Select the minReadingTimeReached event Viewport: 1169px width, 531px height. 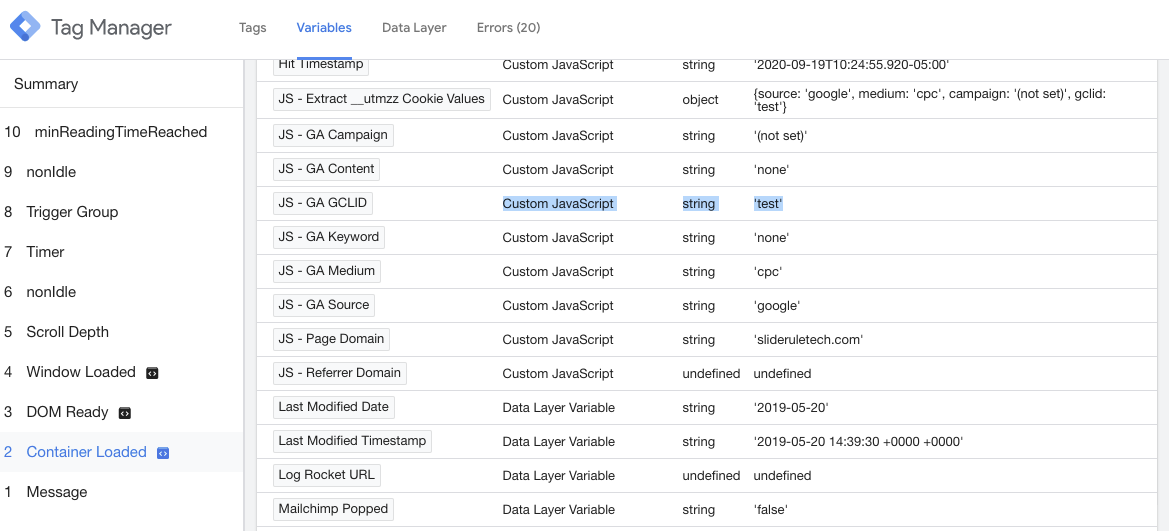(x=120, y=132)
